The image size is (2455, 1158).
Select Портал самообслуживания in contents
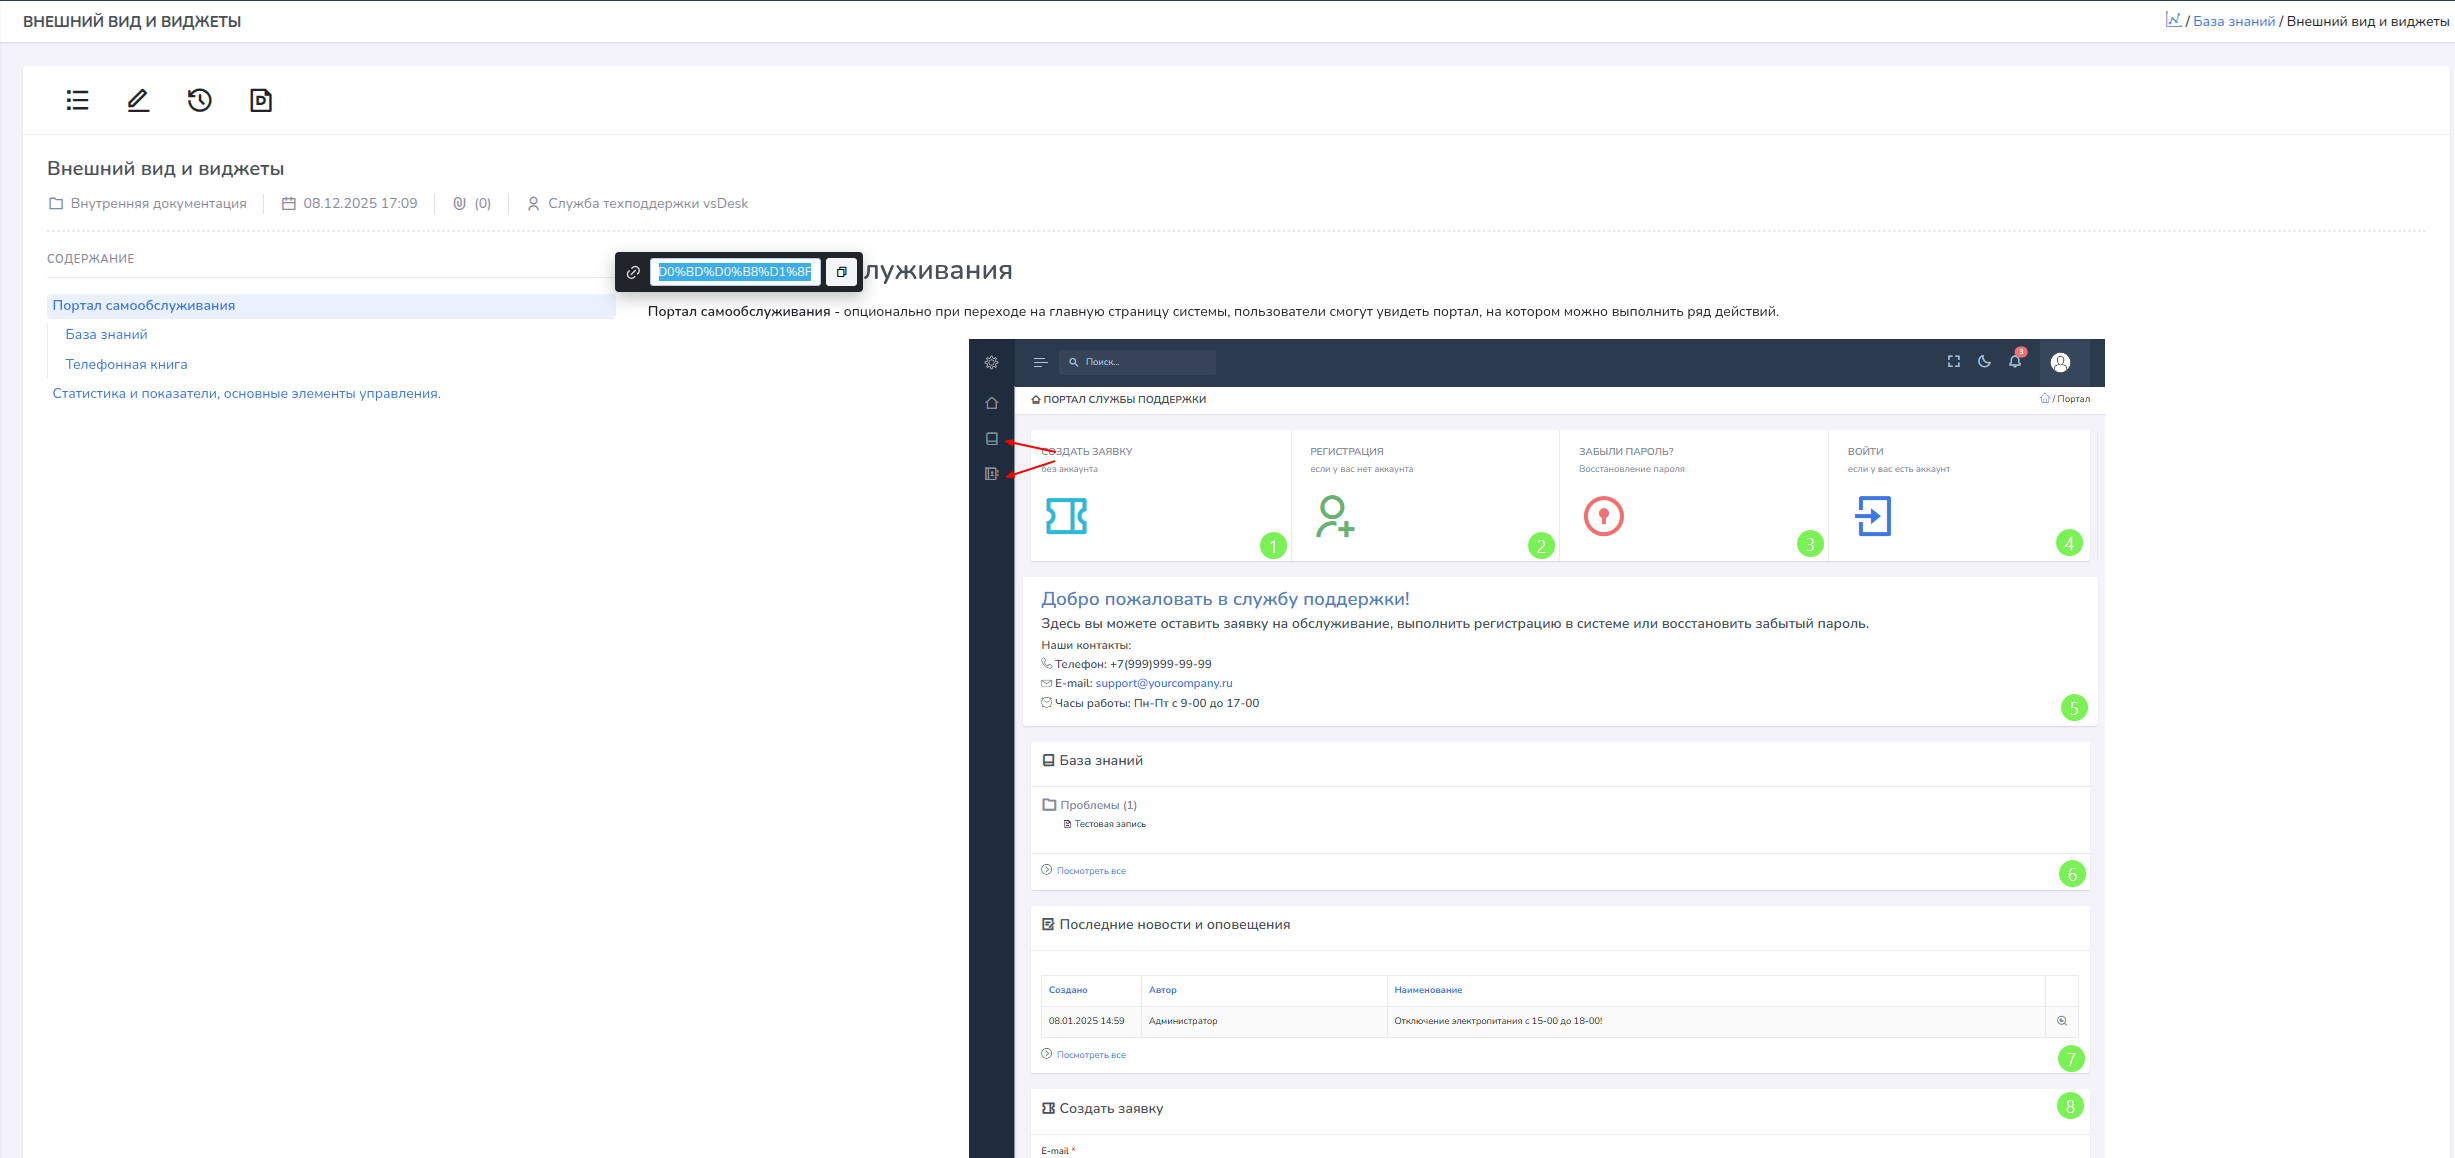144,305
